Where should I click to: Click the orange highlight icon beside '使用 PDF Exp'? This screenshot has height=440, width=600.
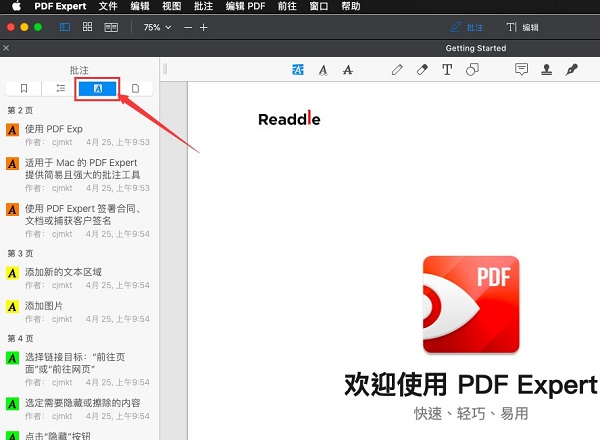point(12,130)
